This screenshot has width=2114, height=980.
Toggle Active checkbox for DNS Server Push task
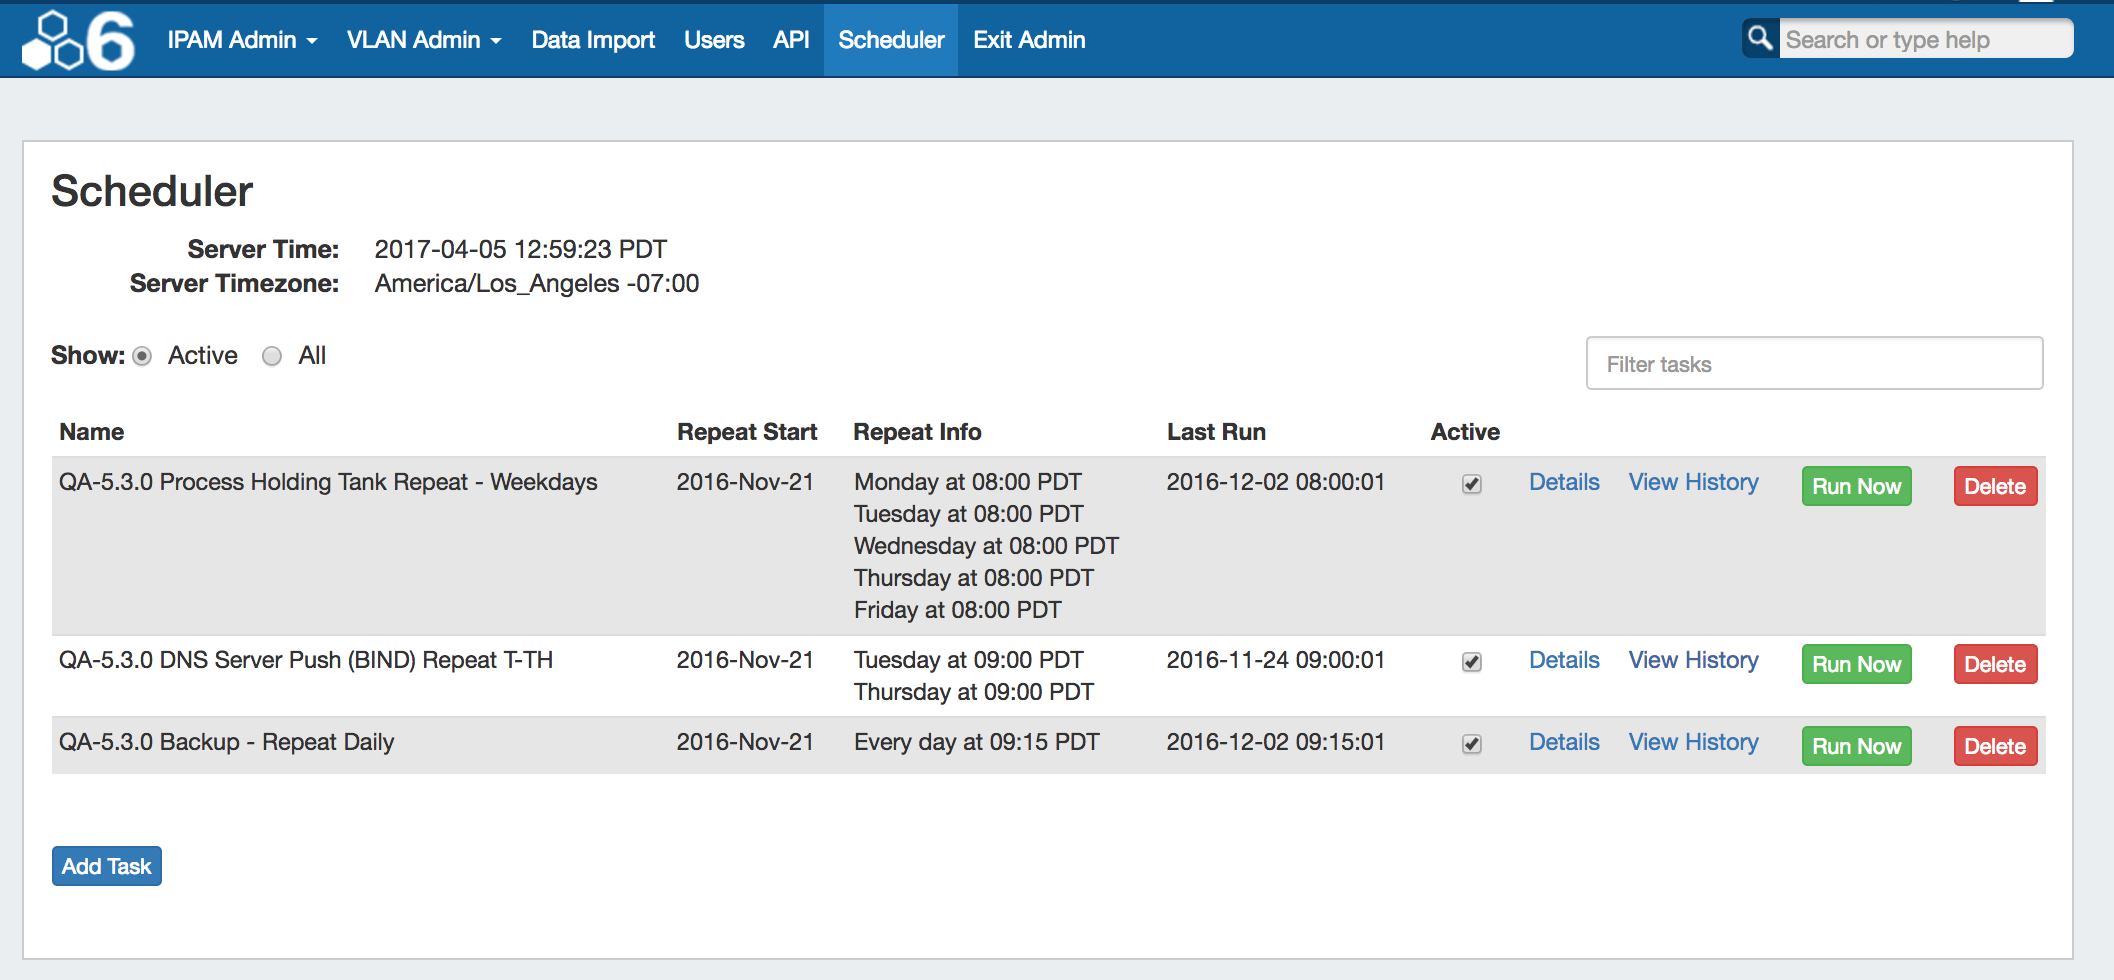[1471, 662]
